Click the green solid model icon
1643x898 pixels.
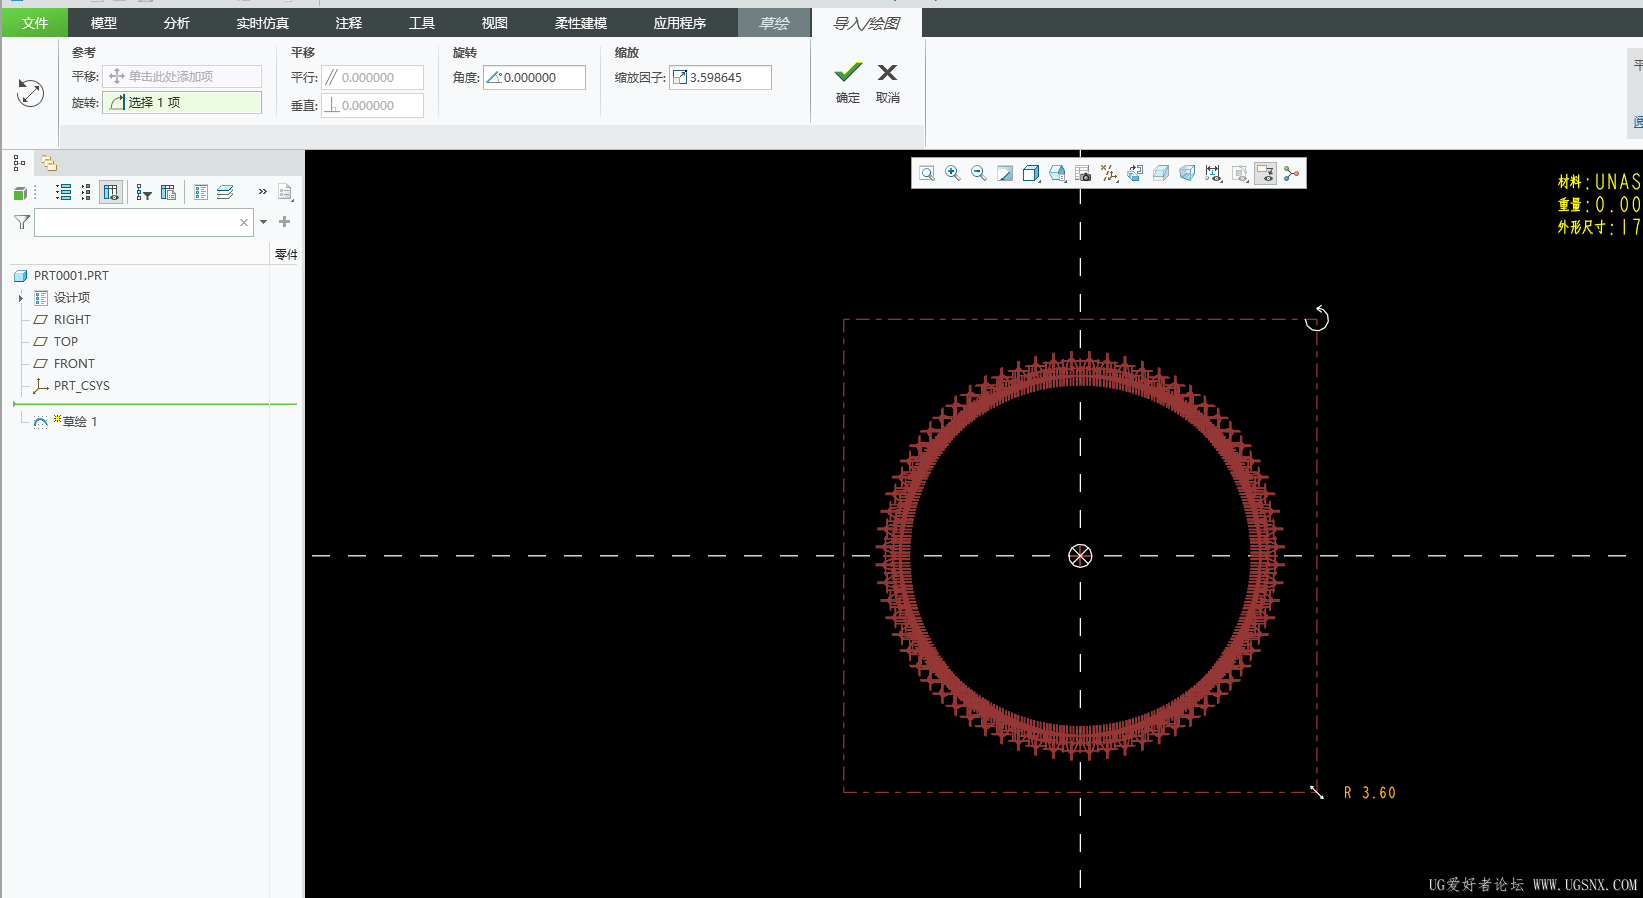click(20, 193)
